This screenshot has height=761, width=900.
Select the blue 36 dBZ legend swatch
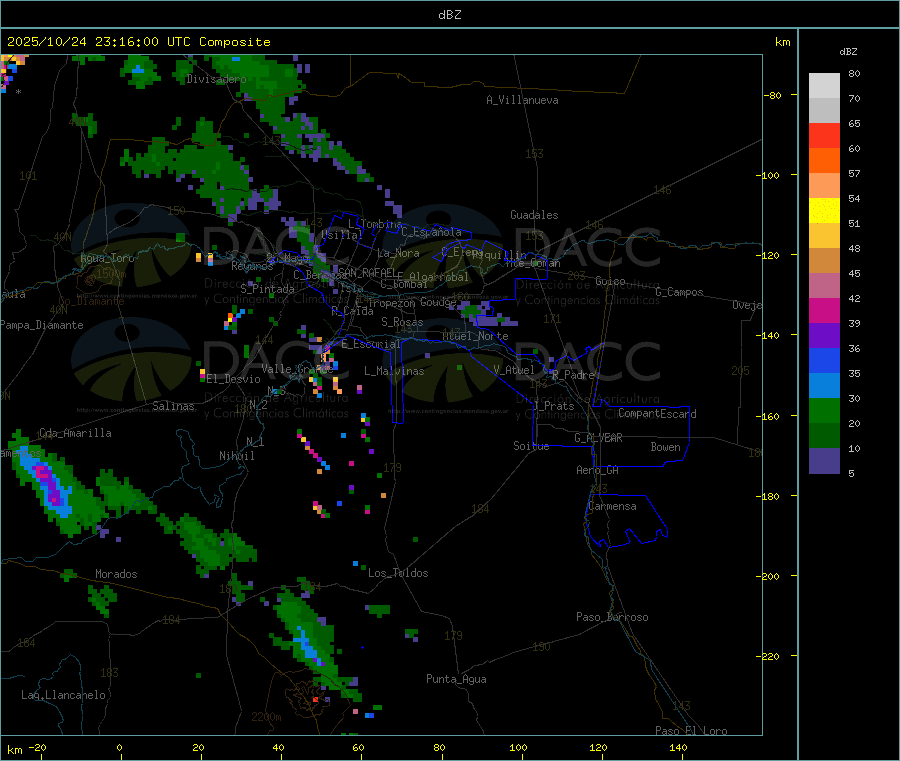824,360
